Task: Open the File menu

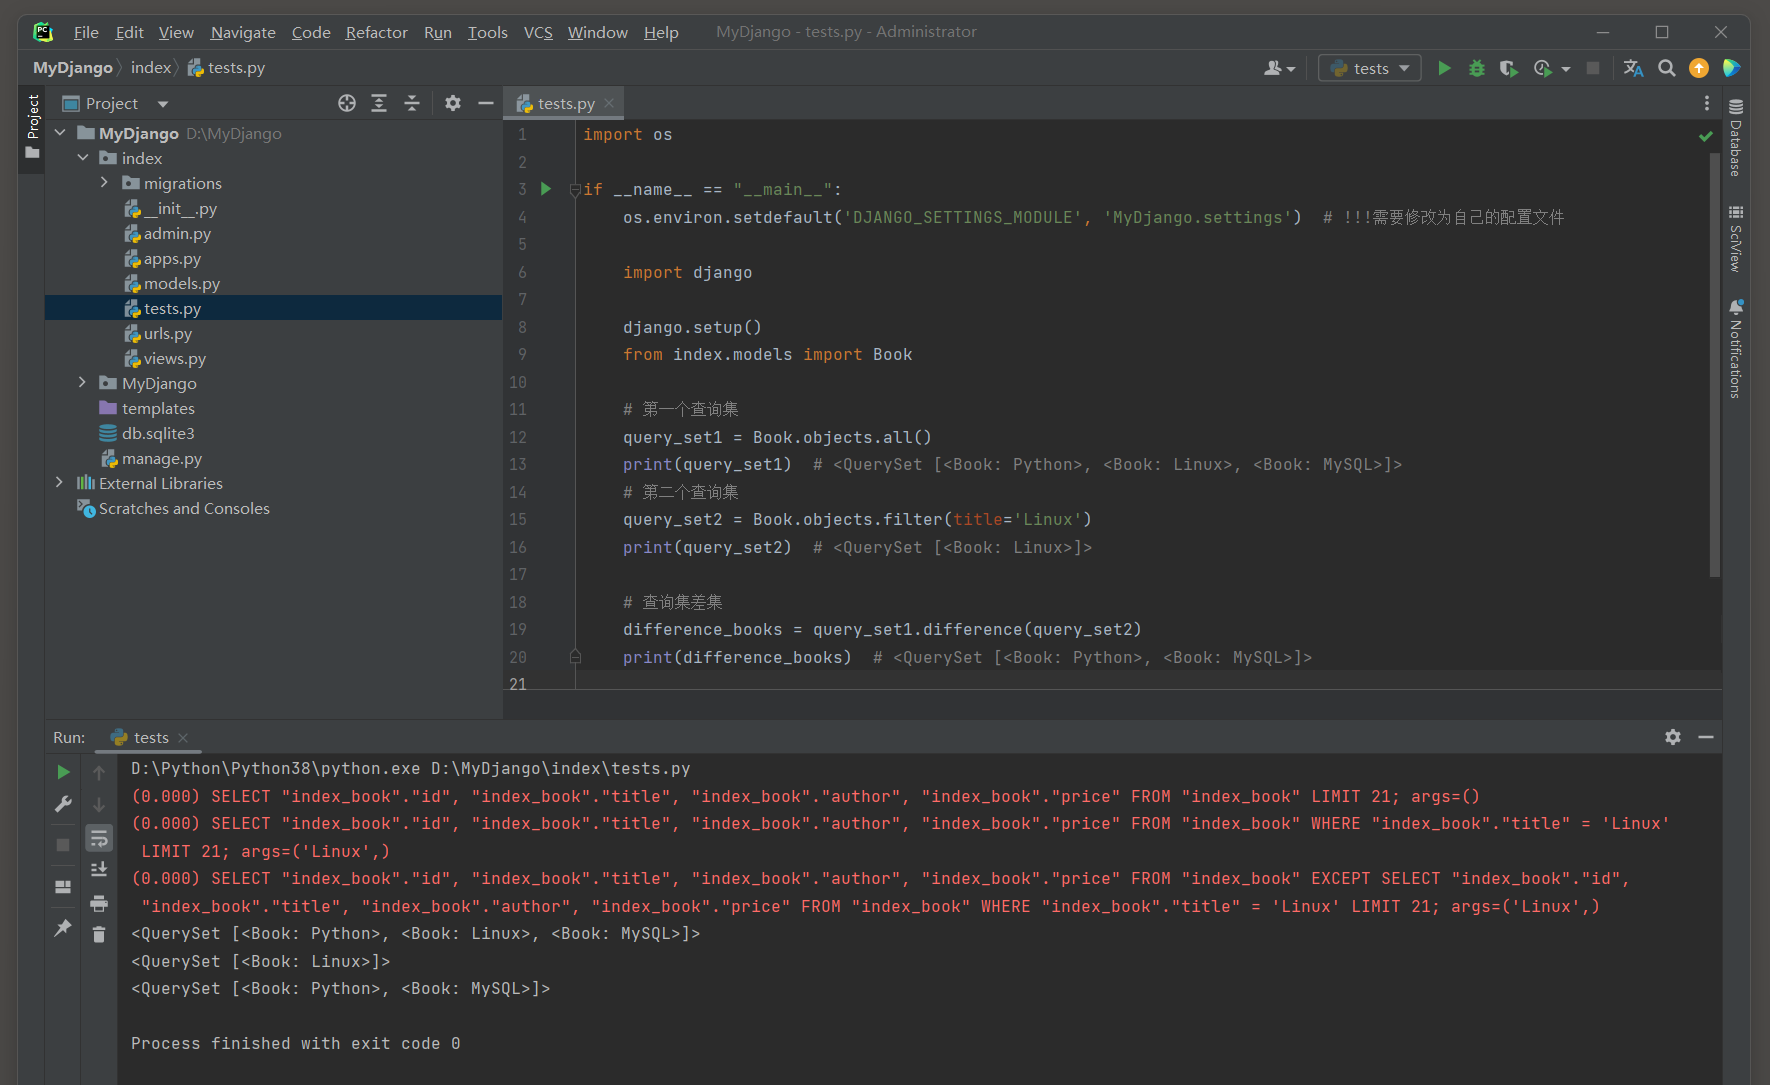Action: (86, 32)
